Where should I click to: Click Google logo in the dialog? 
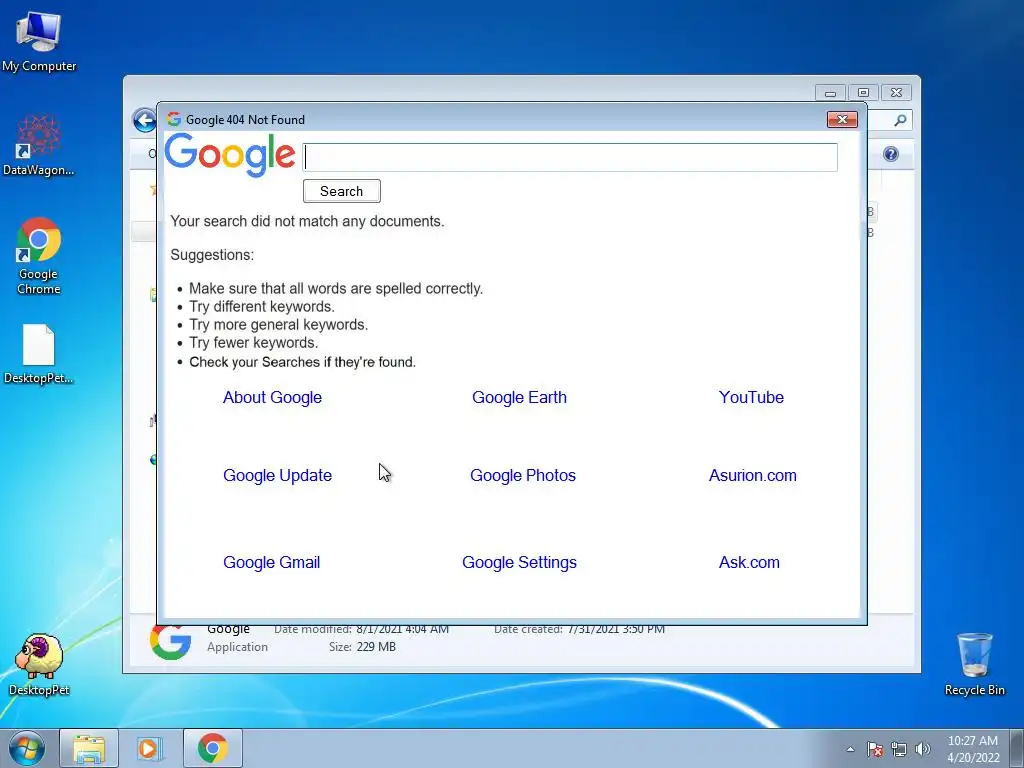point(230,155)
